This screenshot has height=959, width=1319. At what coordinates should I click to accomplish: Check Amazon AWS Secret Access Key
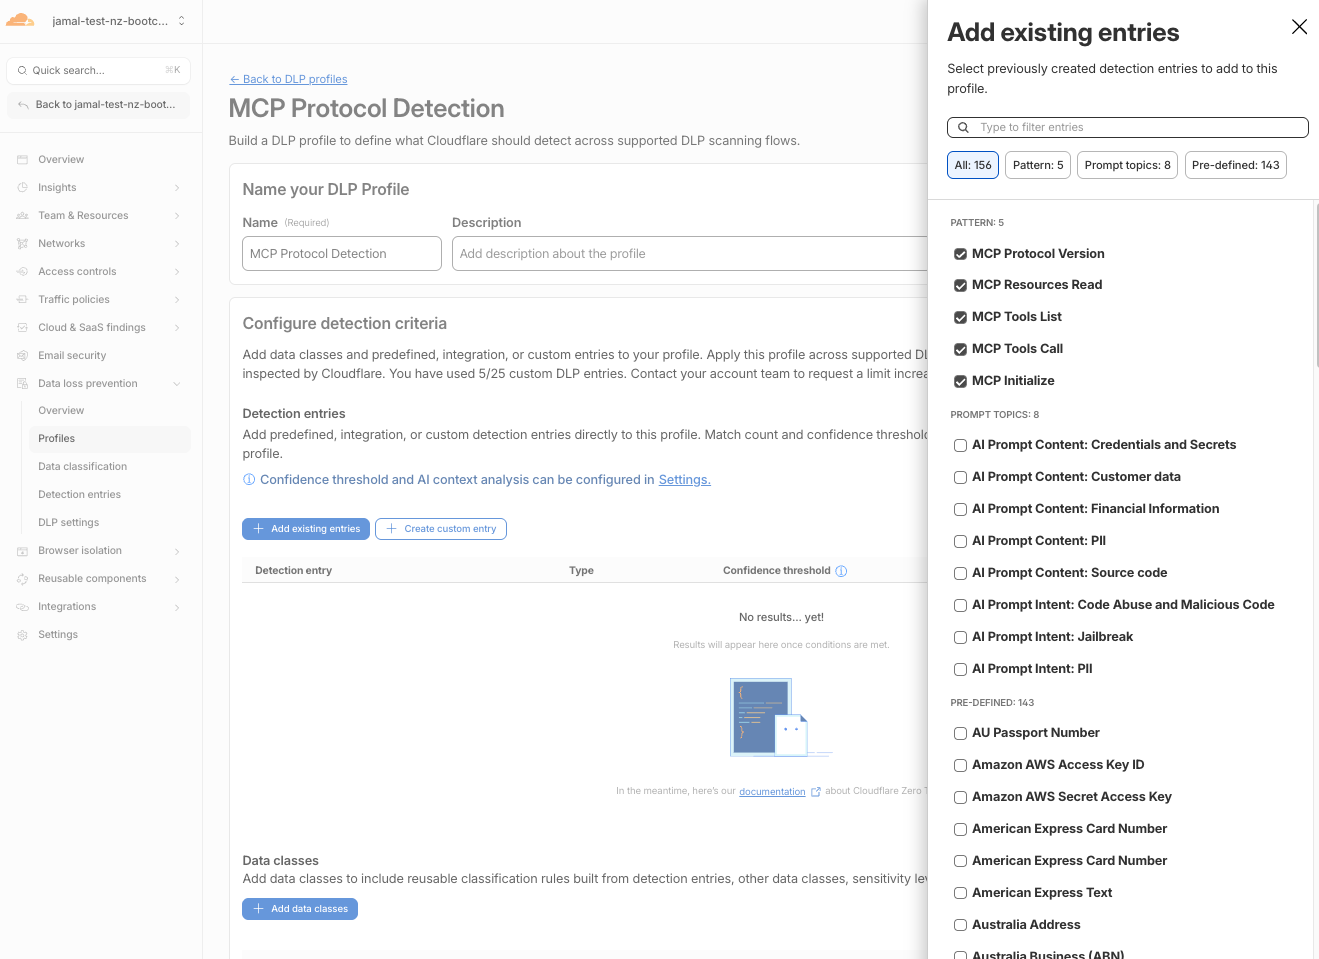[960, 798]
